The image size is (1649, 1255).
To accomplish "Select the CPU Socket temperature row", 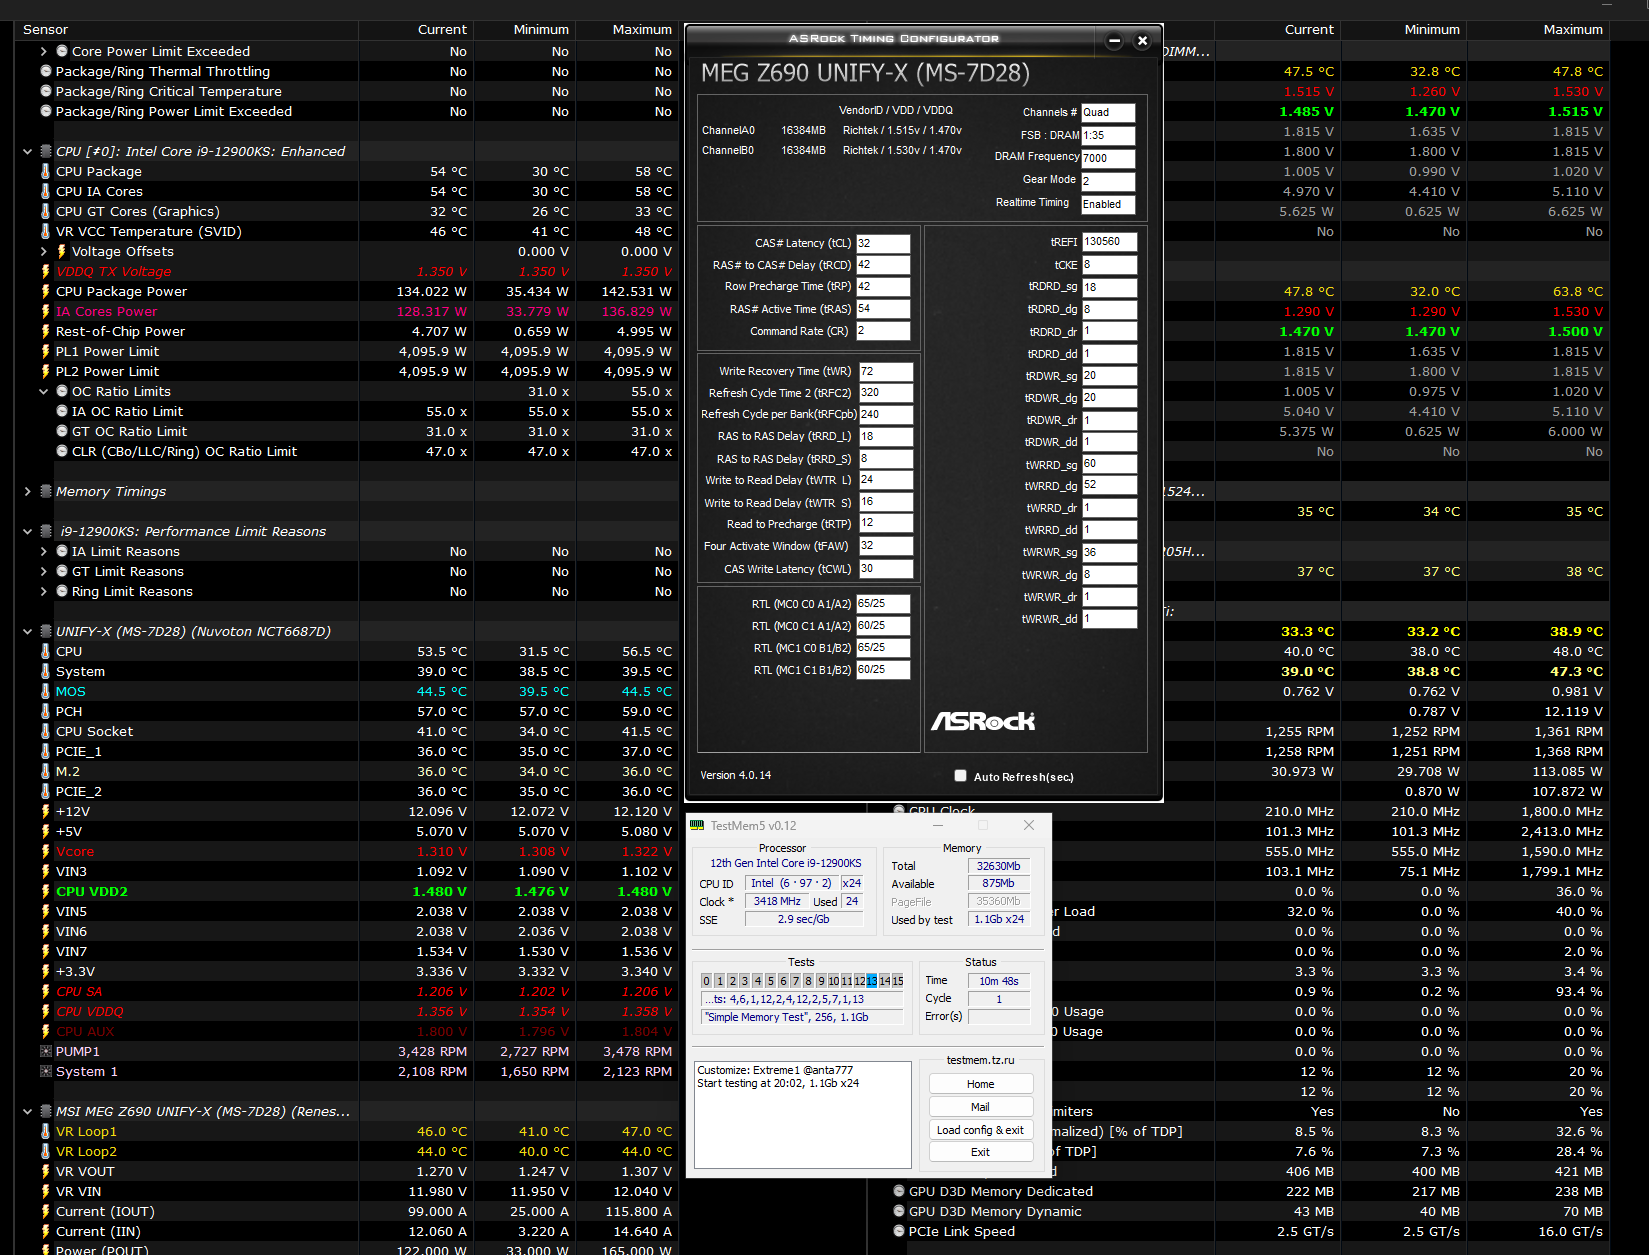I will [x=347, y=731].
